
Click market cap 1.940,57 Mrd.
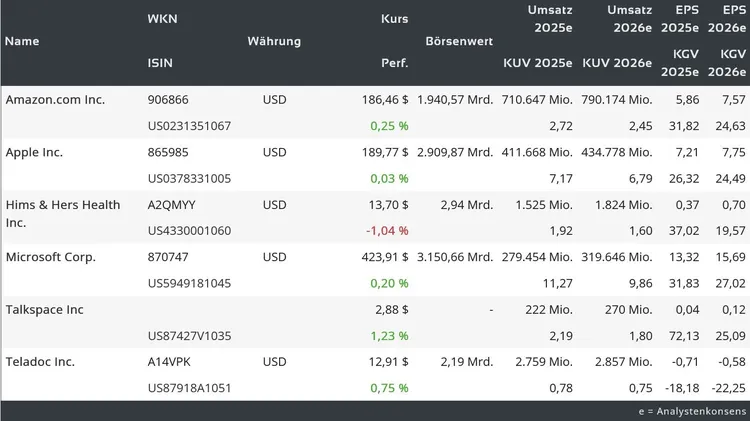tap(455, 100)
